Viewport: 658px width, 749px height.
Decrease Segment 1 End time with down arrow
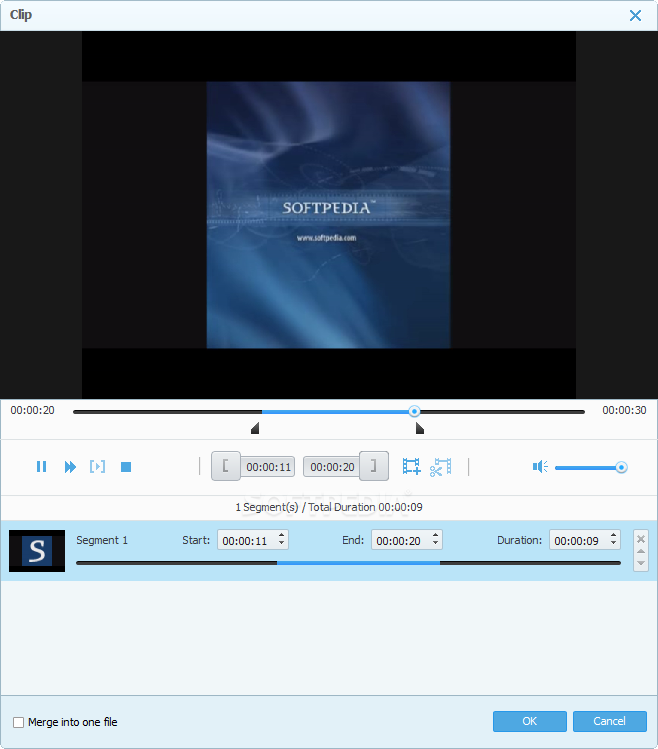pos(435,545)
